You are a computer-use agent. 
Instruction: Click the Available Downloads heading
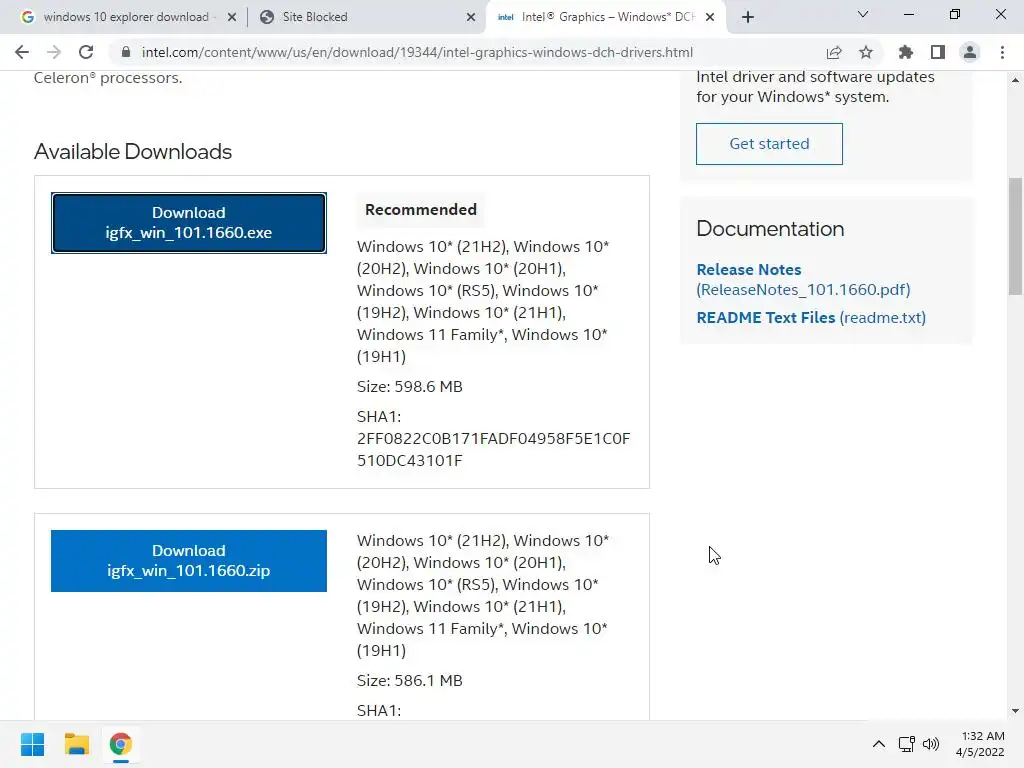pos(133,152)
